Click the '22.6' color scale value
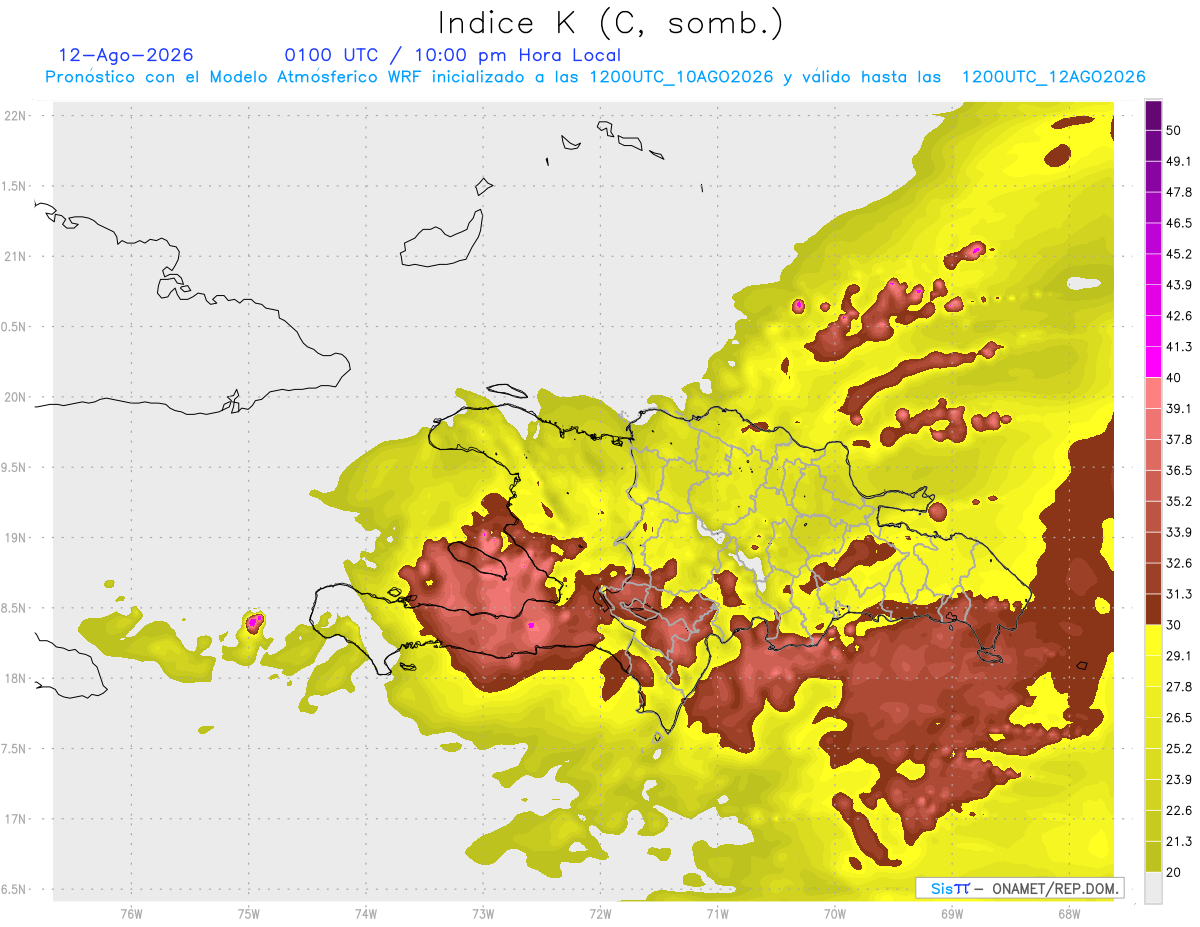Viewport: 1200px width, 927px height. click(1178, 811)
